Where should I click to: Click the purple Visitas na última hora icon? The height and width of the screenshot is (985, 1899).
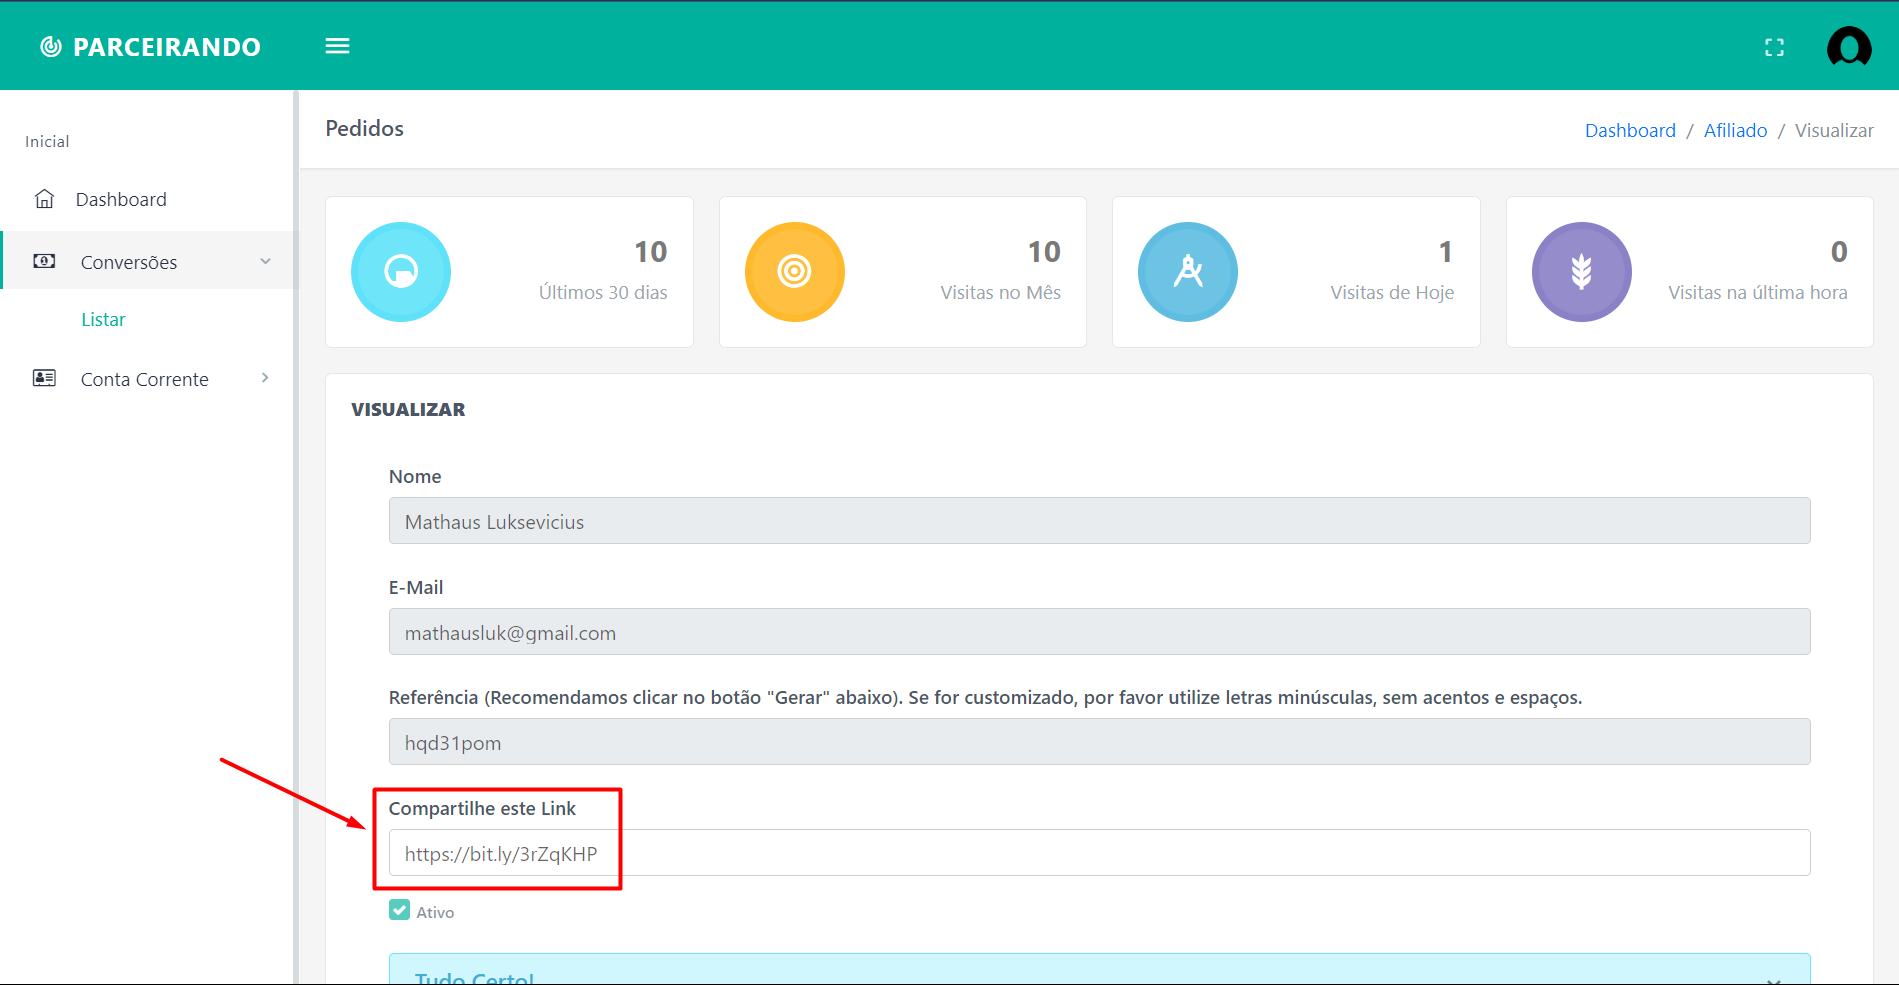pos(1582,272)
